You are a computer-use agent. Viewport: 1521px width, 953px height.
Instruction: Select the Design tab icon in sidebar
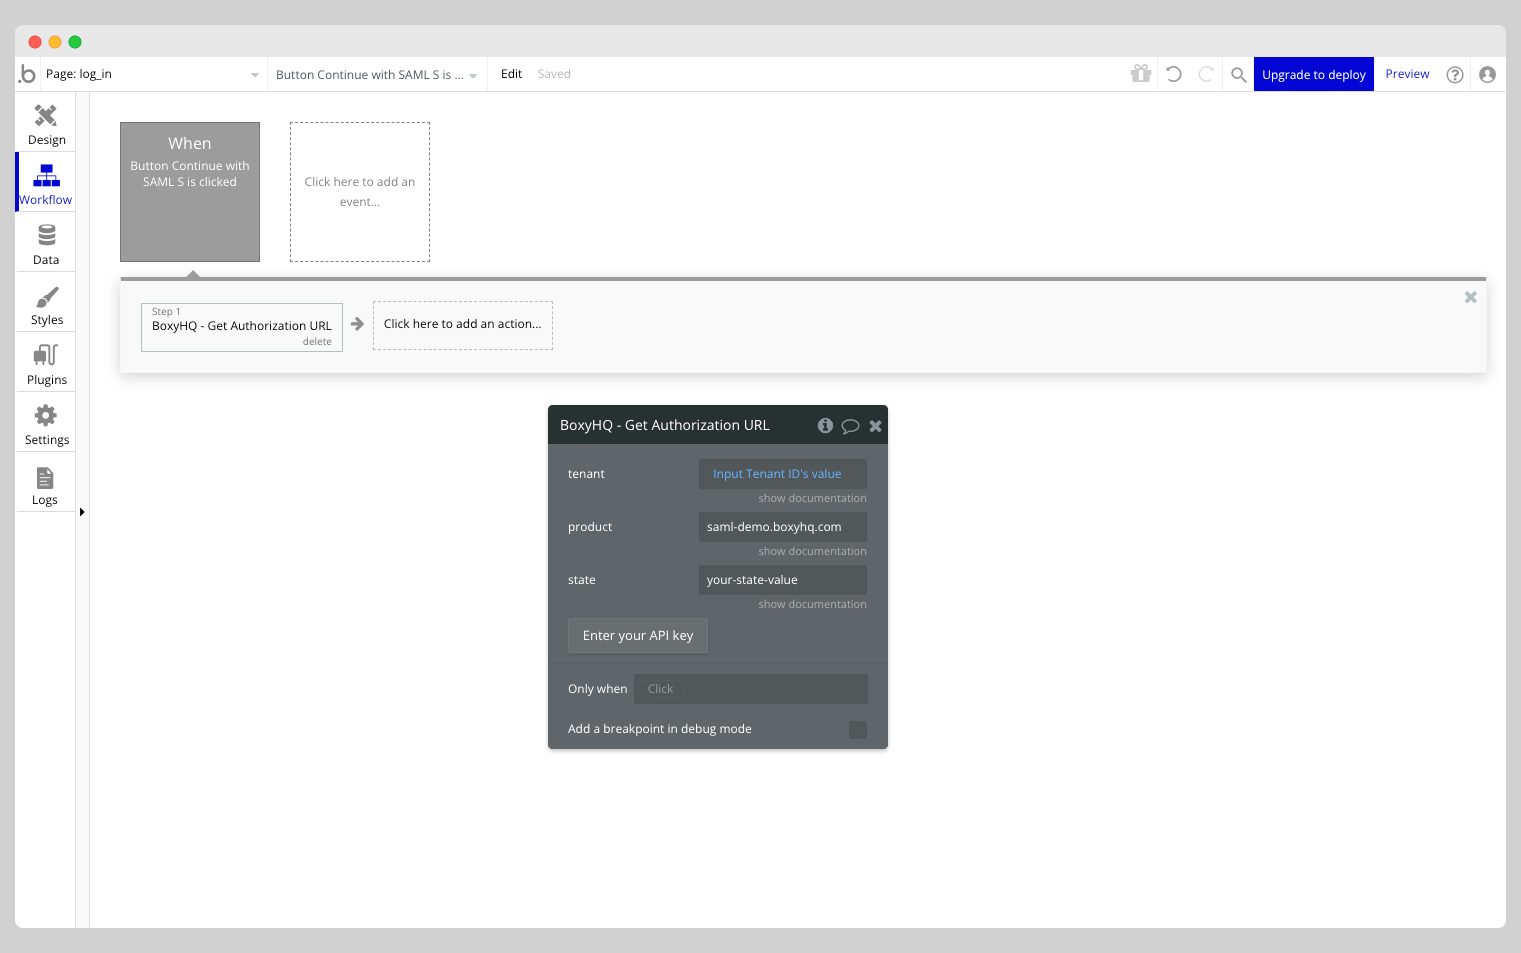pyautogui.click(x=45, y=113)
